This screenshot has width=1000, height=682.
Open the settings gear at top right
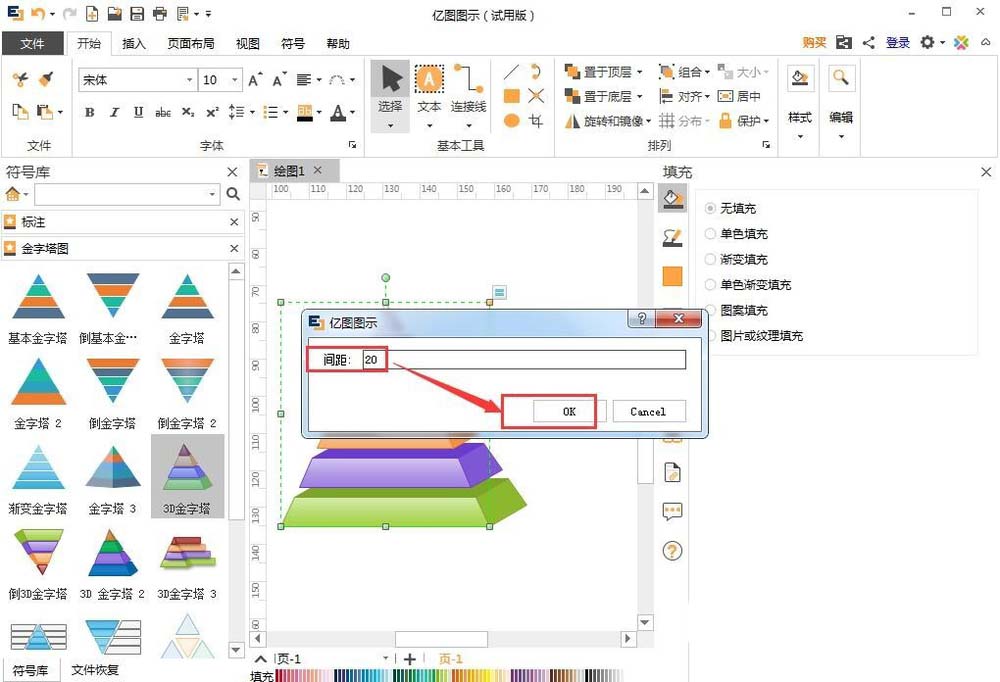(x=929, y=43)
